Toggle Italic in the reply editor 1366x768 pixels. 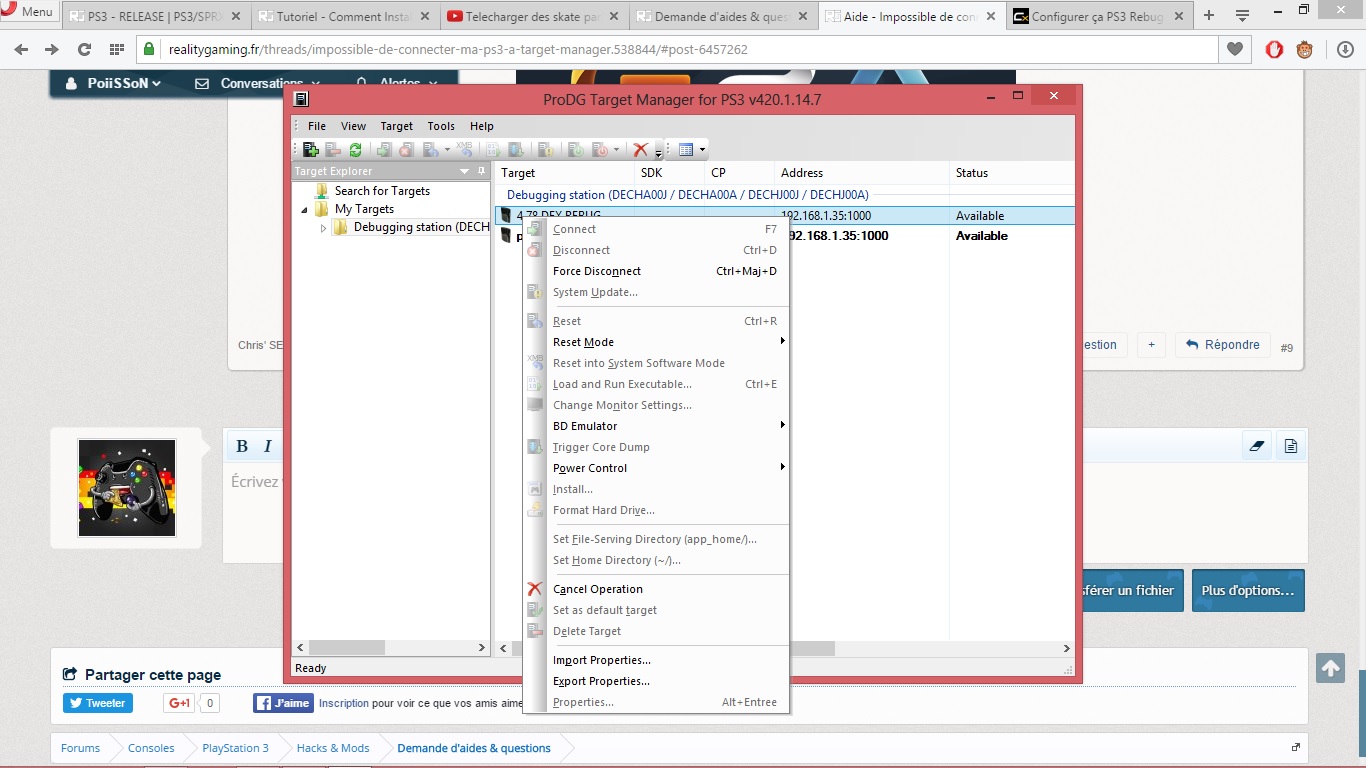(x=268, y=446)
